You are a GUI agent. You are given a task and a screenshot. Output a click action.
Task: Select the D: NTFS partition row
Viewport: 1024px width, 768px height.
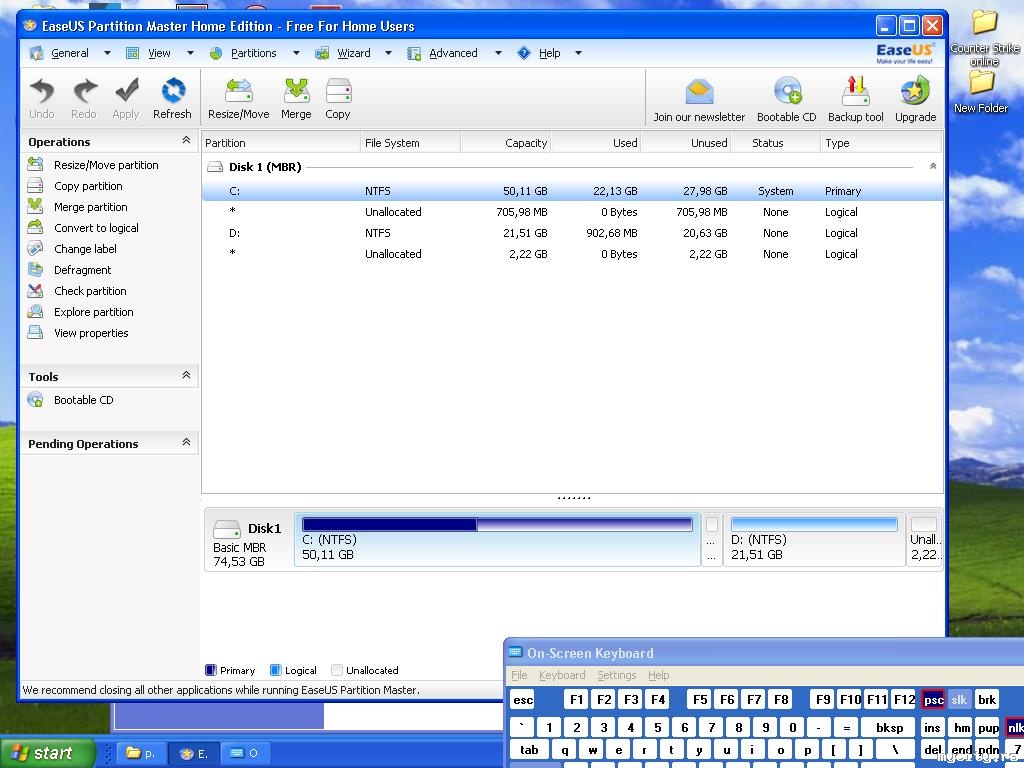pyautogui.click(x=572, y=233)
